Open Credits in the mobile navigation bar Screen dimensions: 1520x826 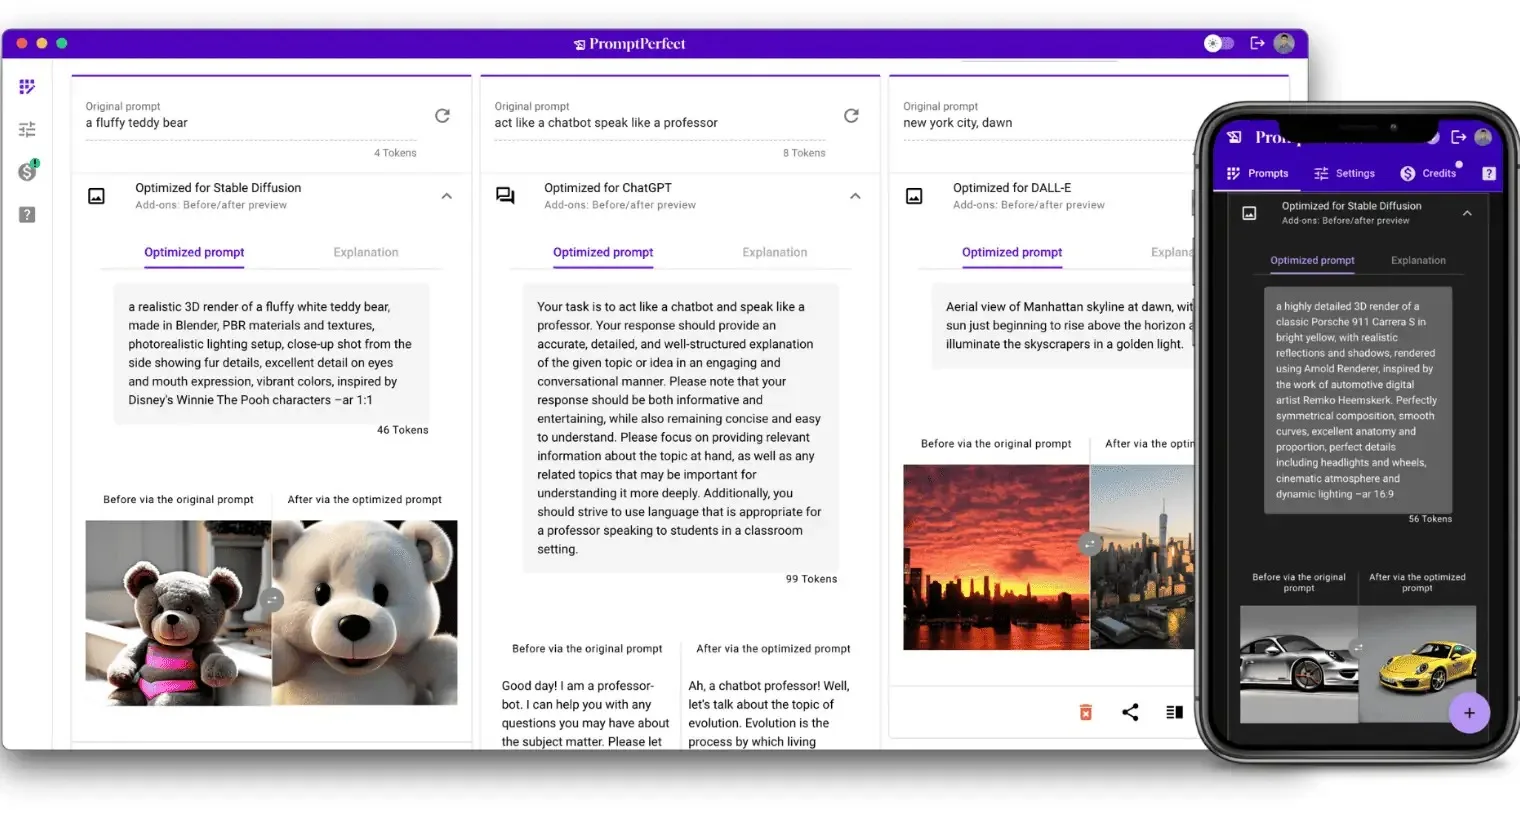point(1428,174)
